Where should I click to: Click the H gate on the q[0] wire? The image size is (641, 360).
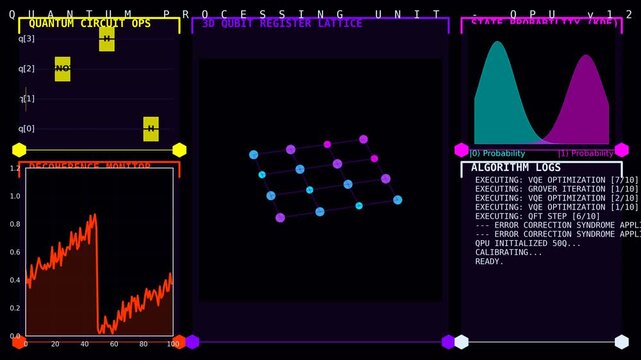click(x=151, y=129)
